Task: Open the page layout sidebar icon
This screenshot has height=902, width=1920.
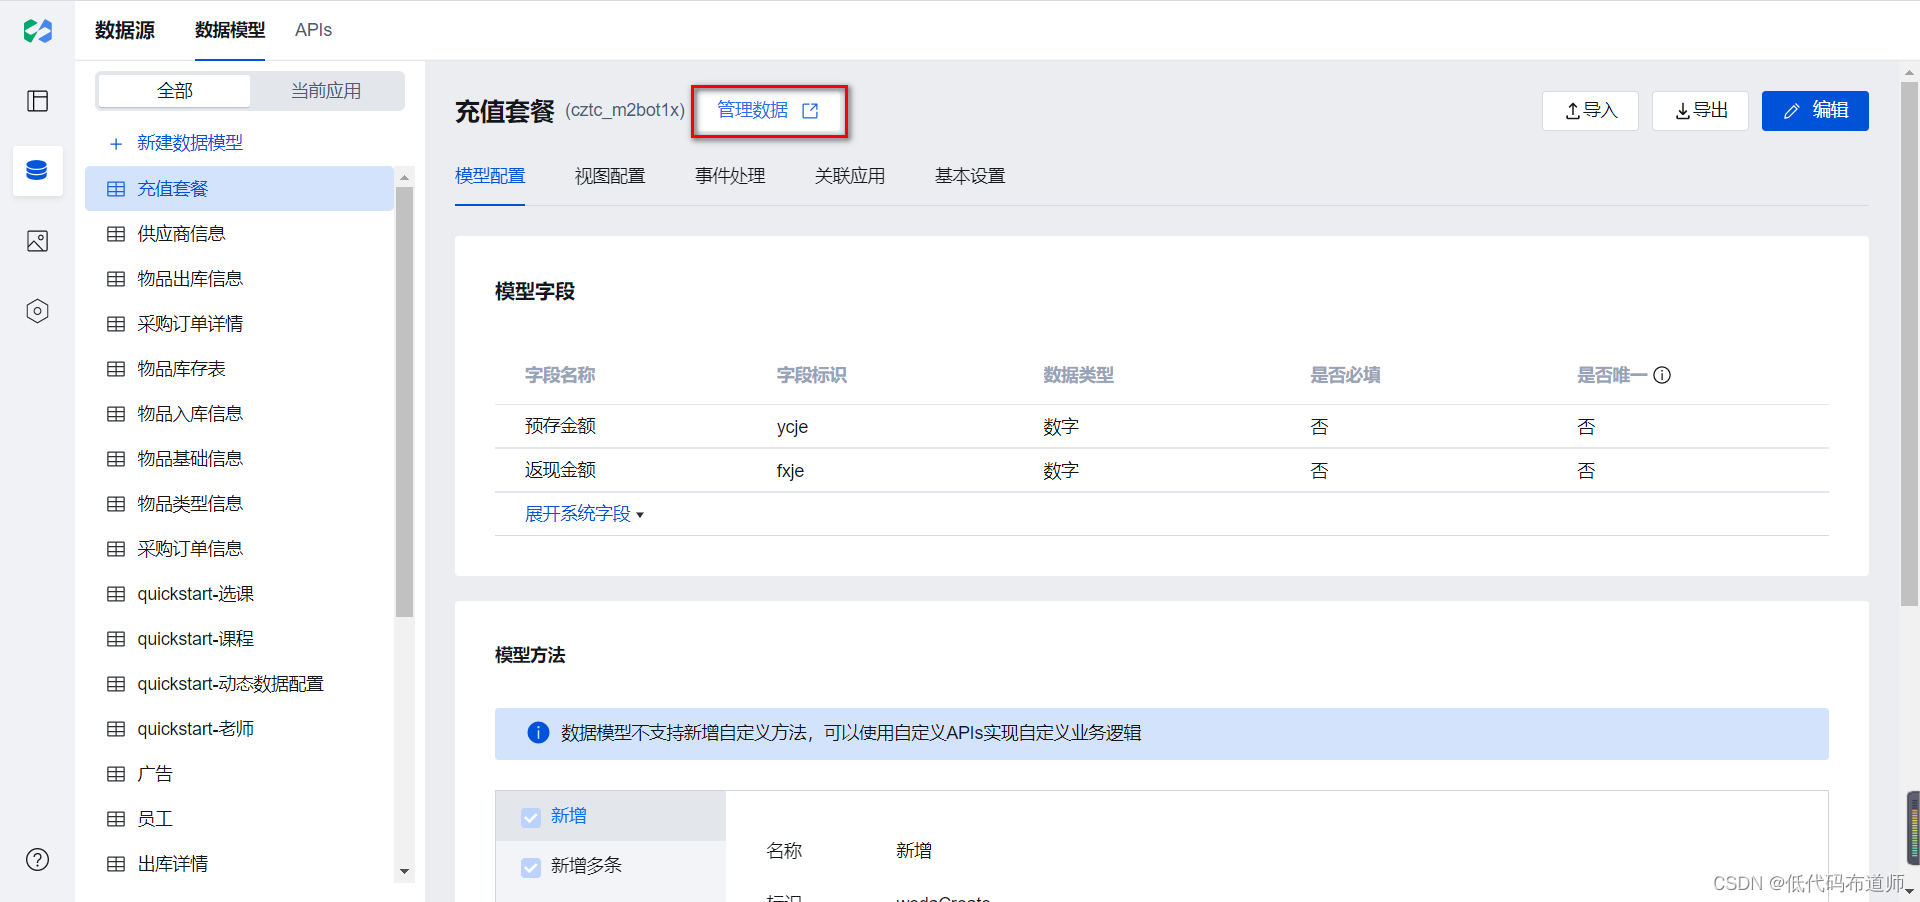Action: point(38,101)
